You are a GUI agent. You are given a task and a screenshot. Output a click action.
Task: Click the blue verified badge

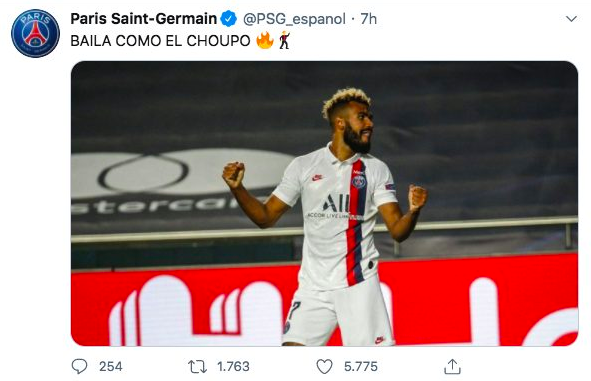click(x=228, y=19)
